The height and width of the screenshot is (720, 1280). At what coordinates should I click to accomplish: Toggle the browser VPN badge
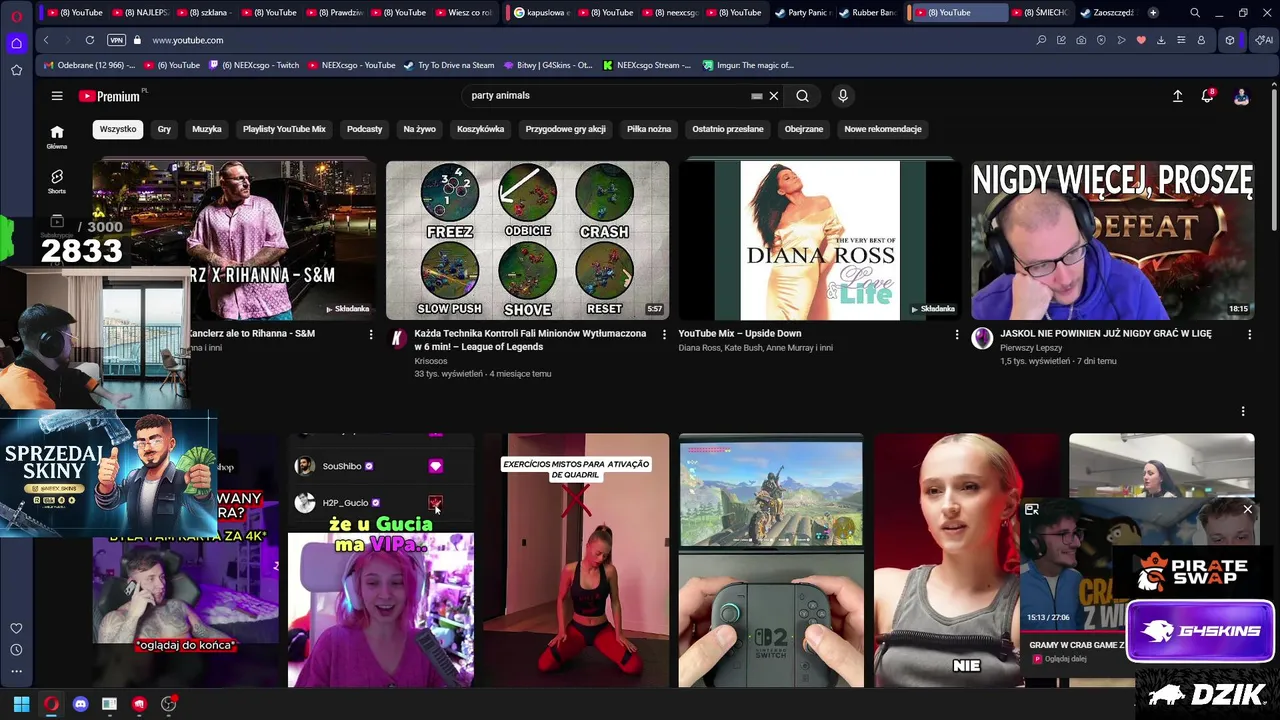tap(116, 40)
